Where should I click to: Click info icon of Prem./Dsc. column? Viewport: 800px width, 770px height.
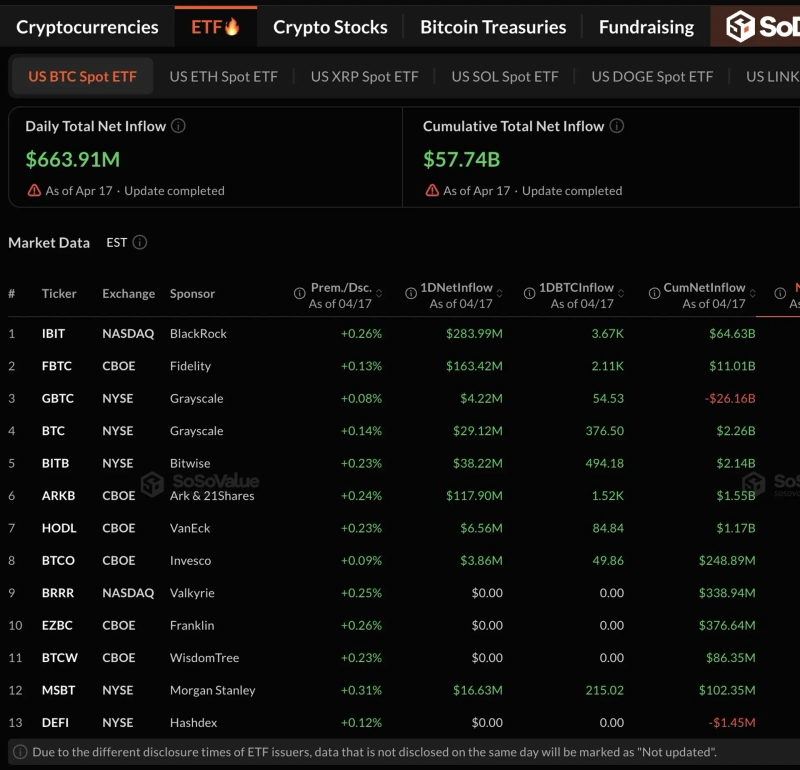(x=299, y=294)
